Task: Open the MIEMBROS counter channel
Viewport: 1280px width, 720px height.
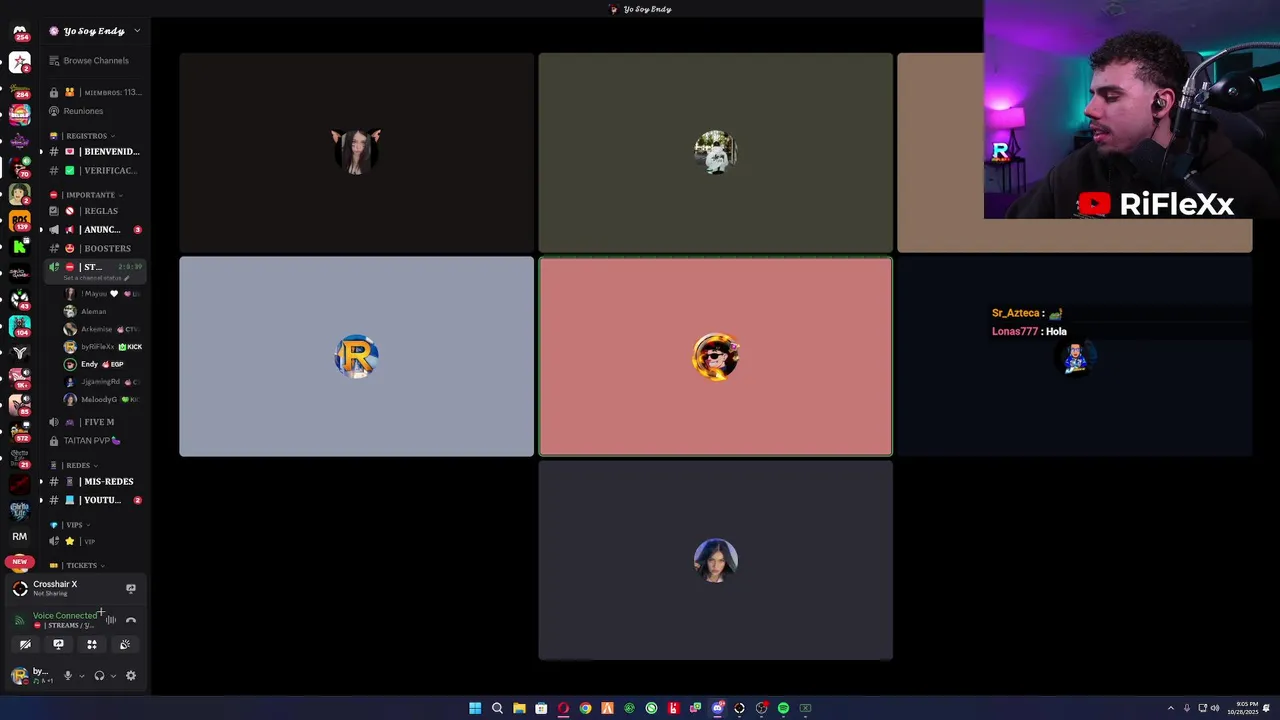Action: (95, 92)
